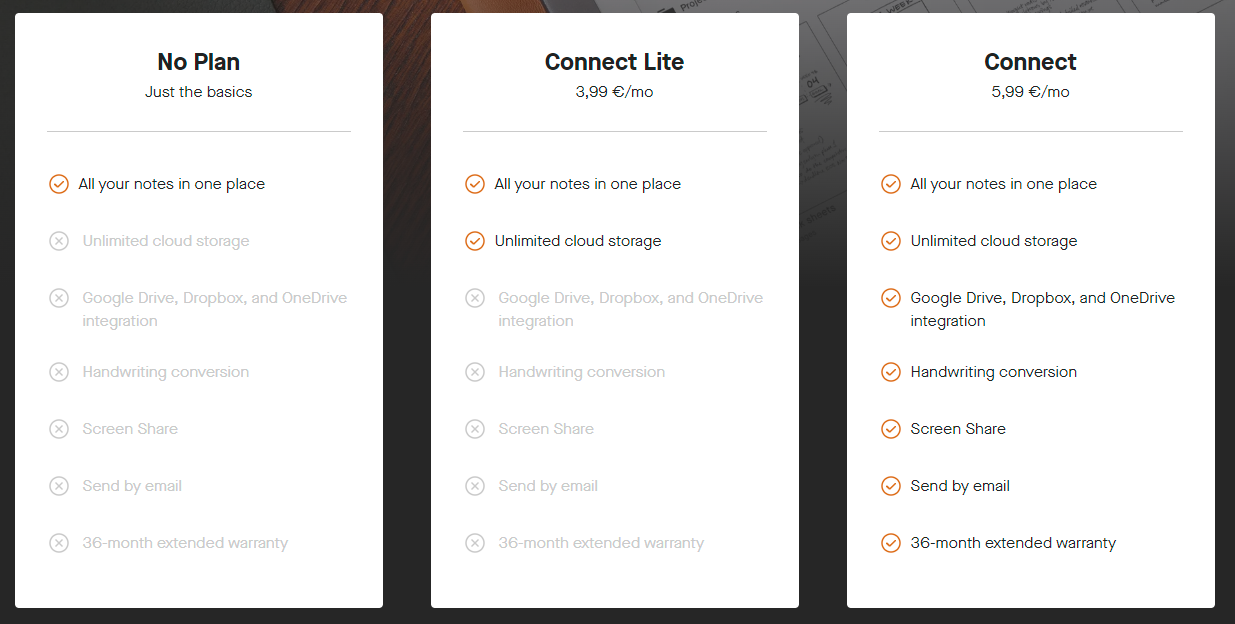This screenshot has width=1235, height=624.
Task: Click the 3,99 €/mo price text
Action: click(x=615, y=92)
